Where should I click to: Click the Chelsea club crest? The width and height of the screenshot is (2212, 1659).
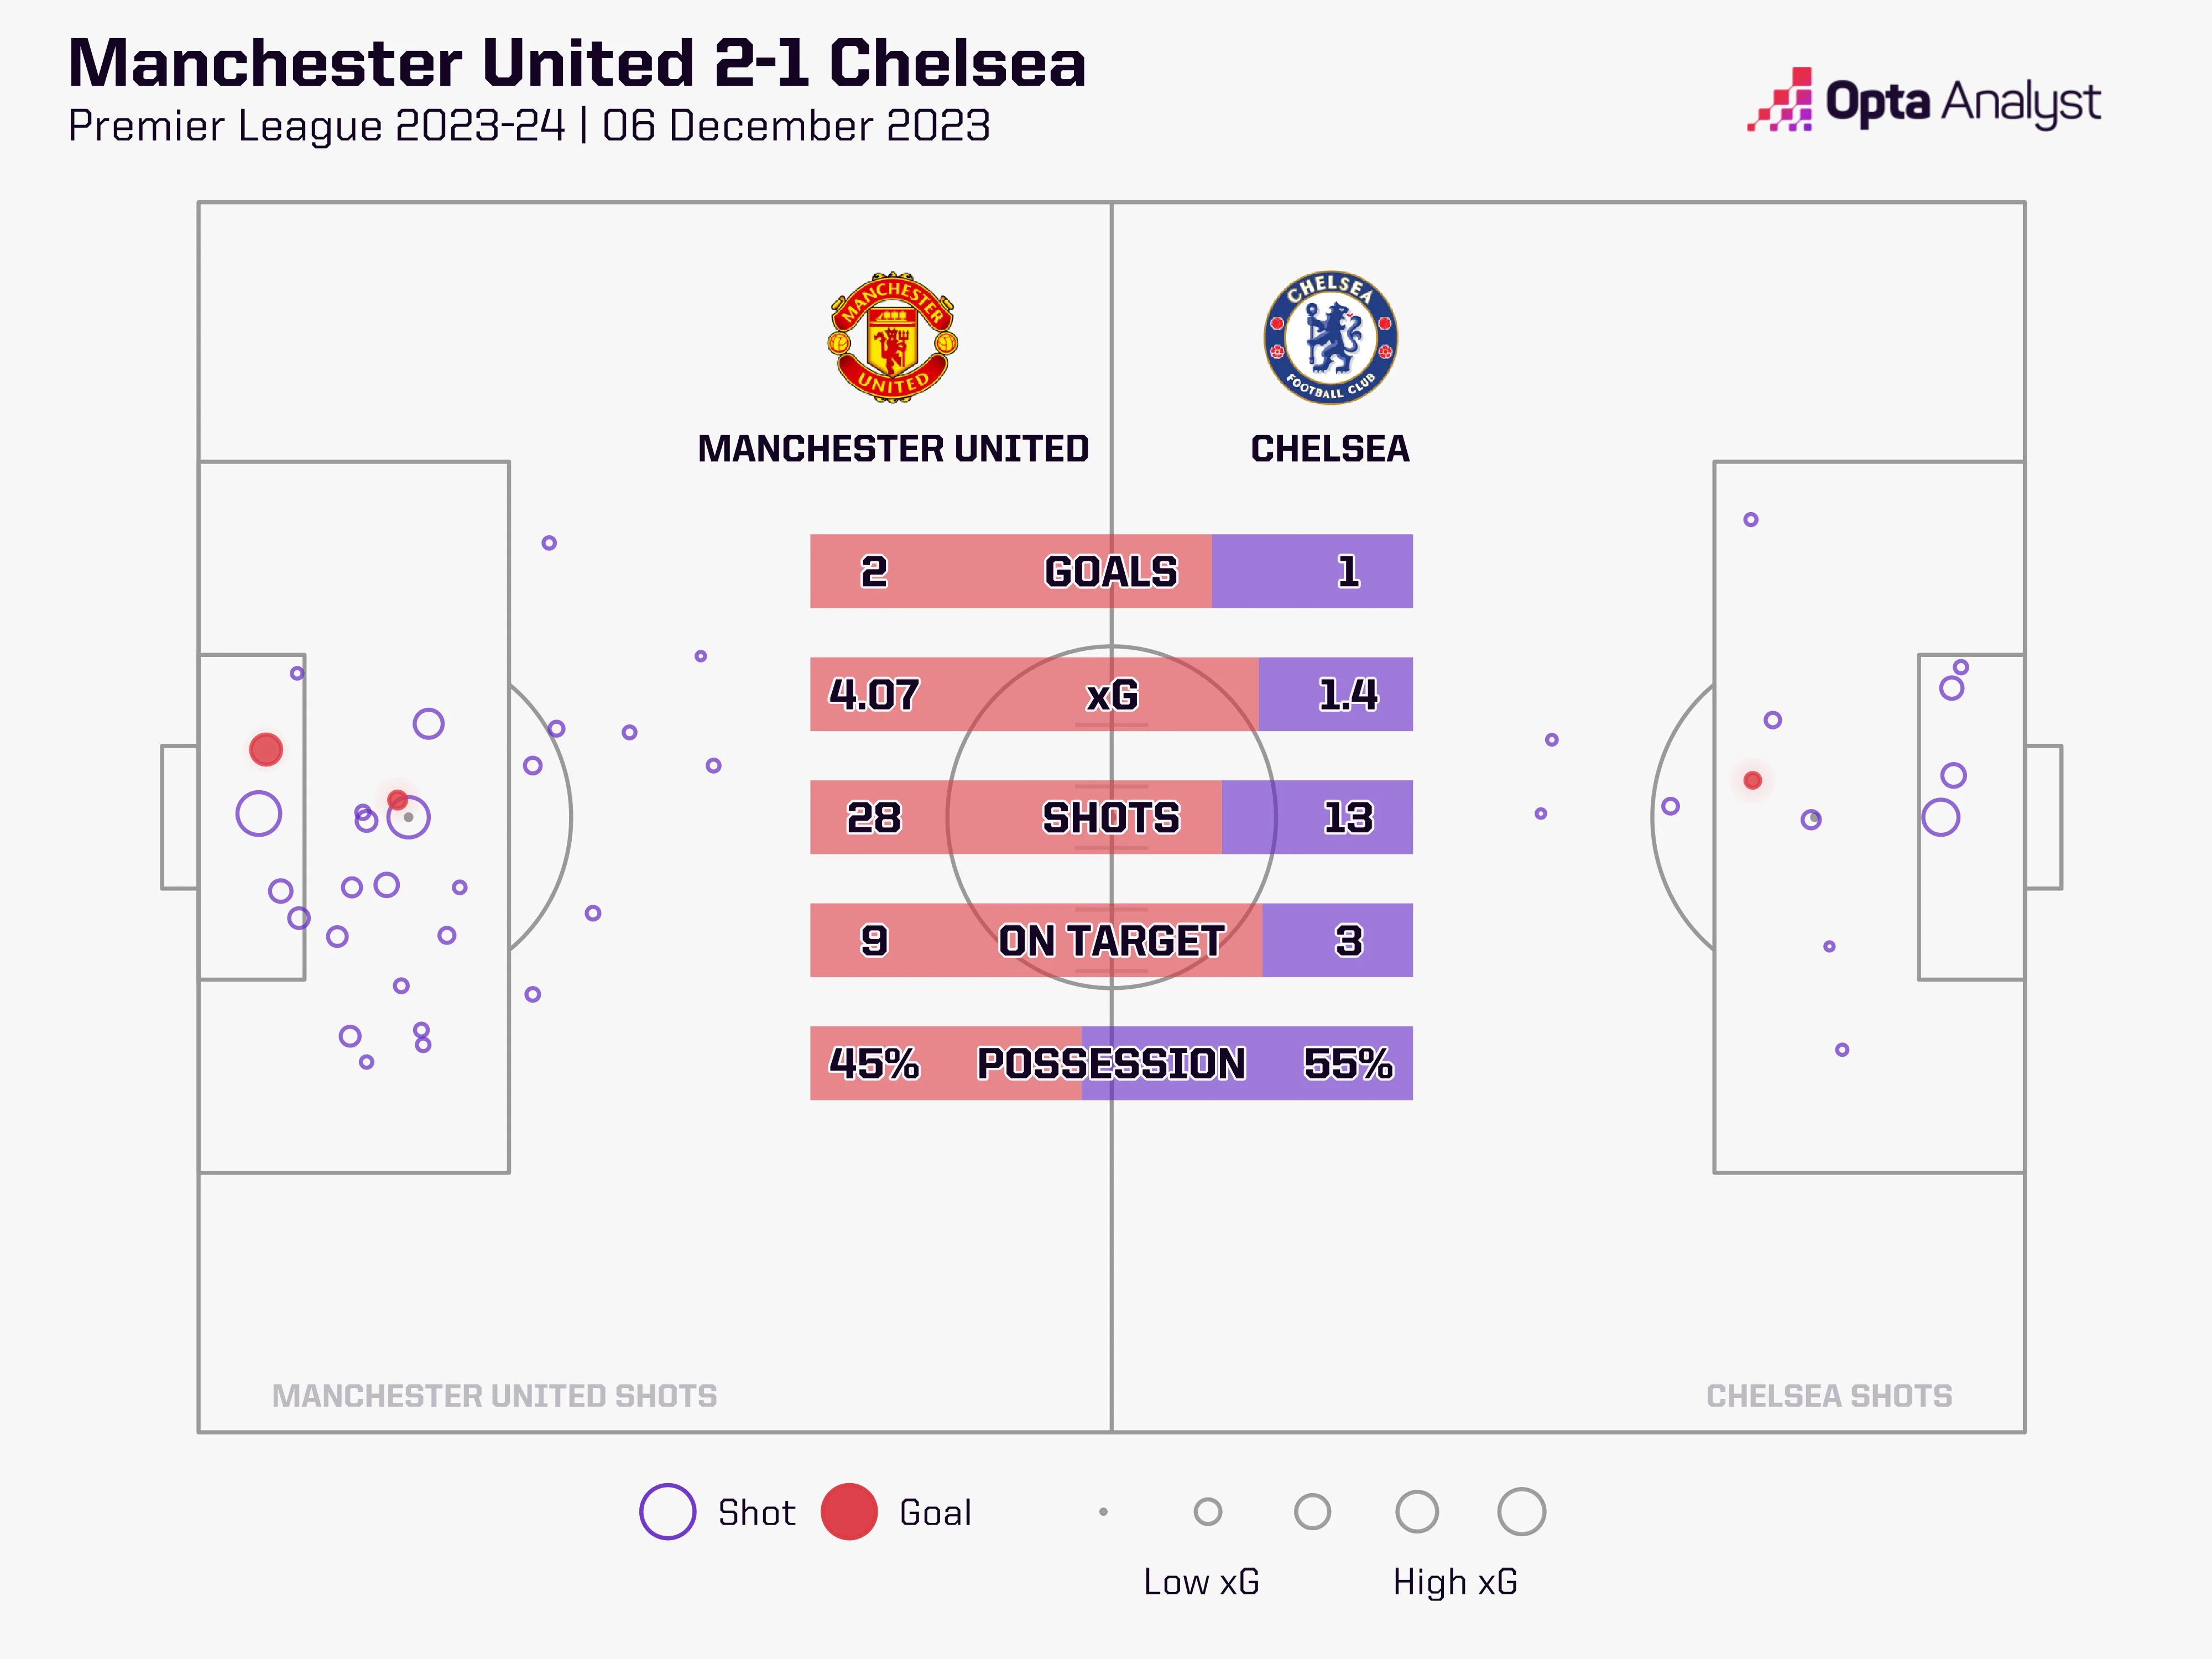point(1330,338)
